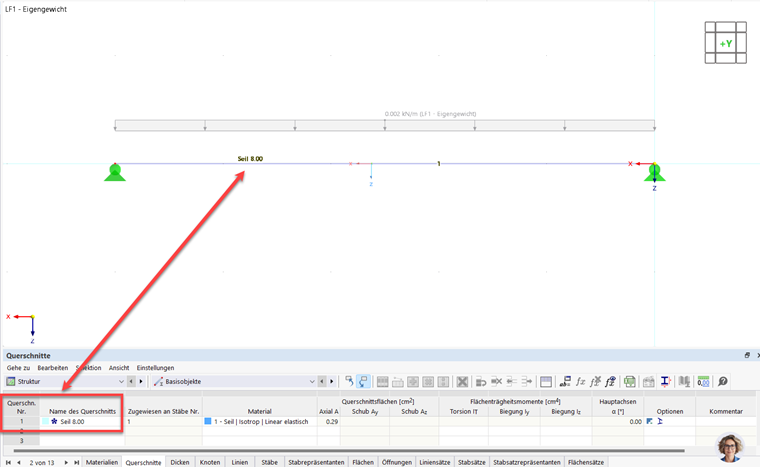Image resolution: width=760 pixels, height=467 pixels.
Task: Click the load label 0.002 kN/m
Action: [x=430, y=114]
